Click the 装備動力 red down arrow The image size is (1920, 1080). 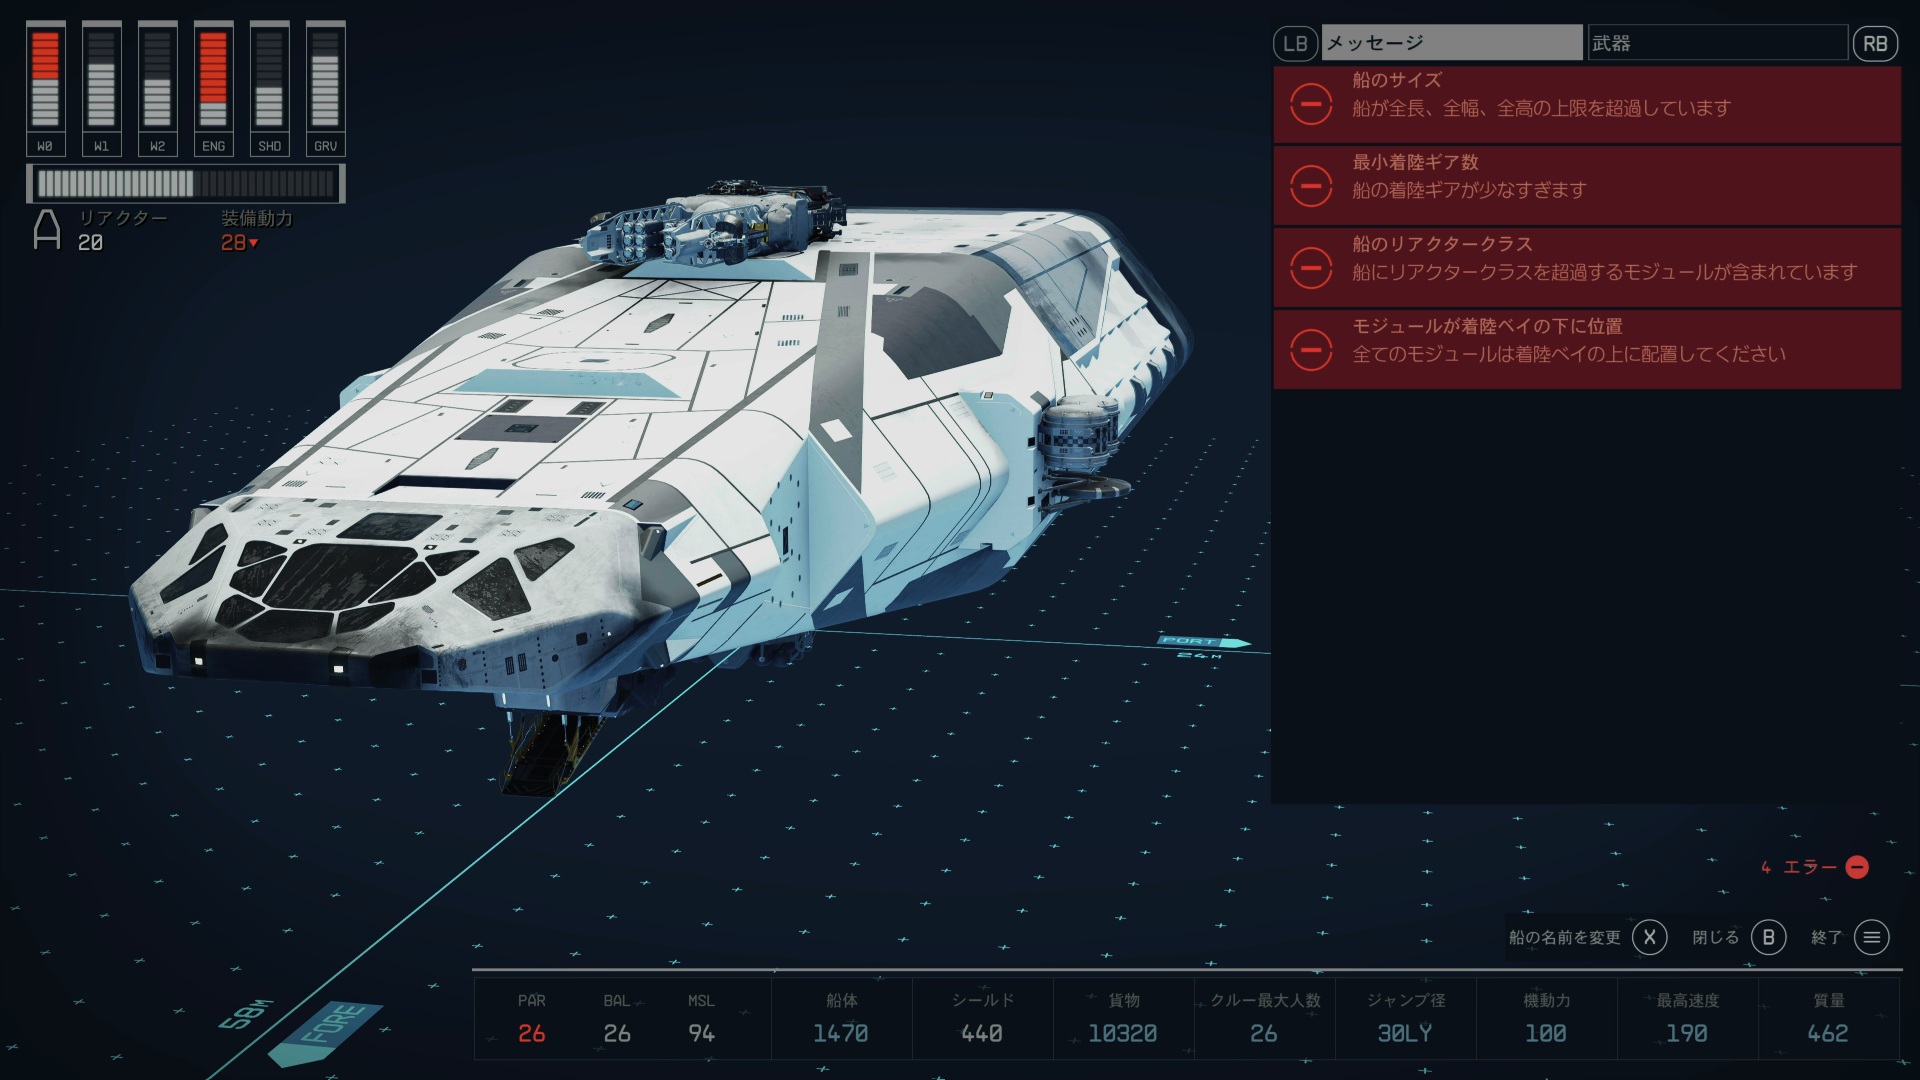(x=254, y=243)
